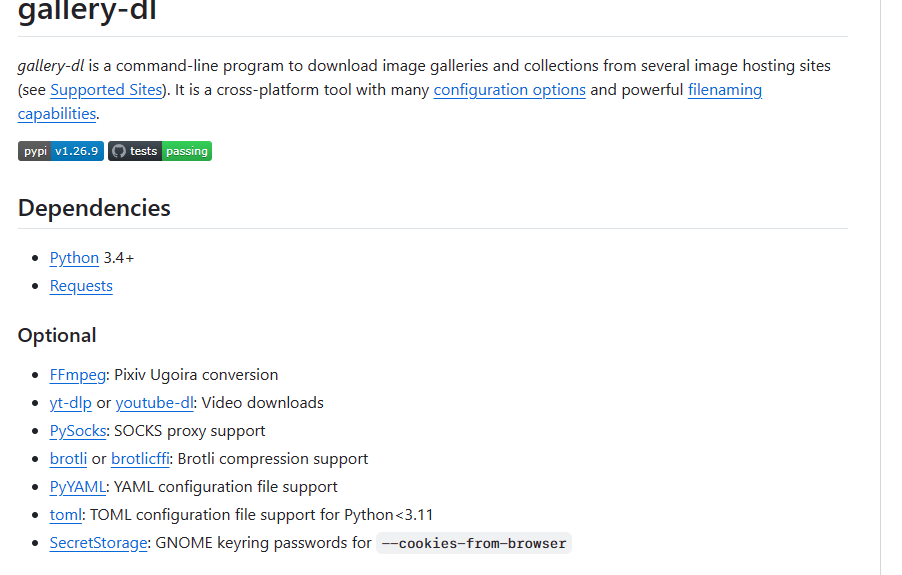
Task: Click the gallery-dl page title heading
Action: tap(87, 12)
